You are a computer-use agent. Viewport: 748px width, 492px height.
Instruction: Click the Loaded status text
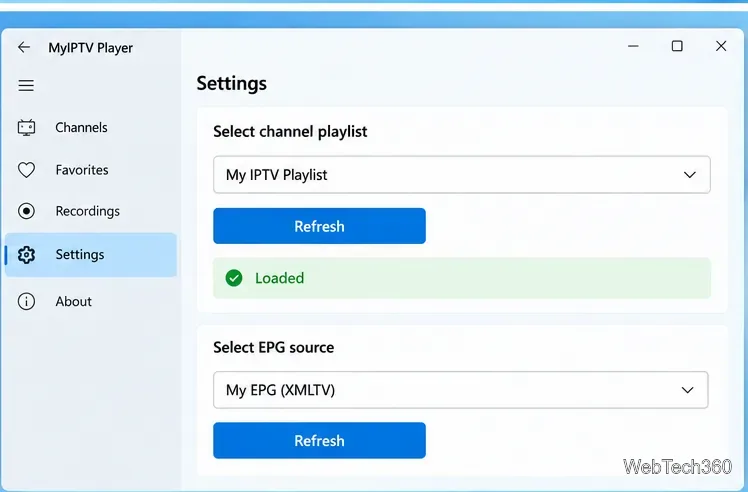click(x=280, y=278)
